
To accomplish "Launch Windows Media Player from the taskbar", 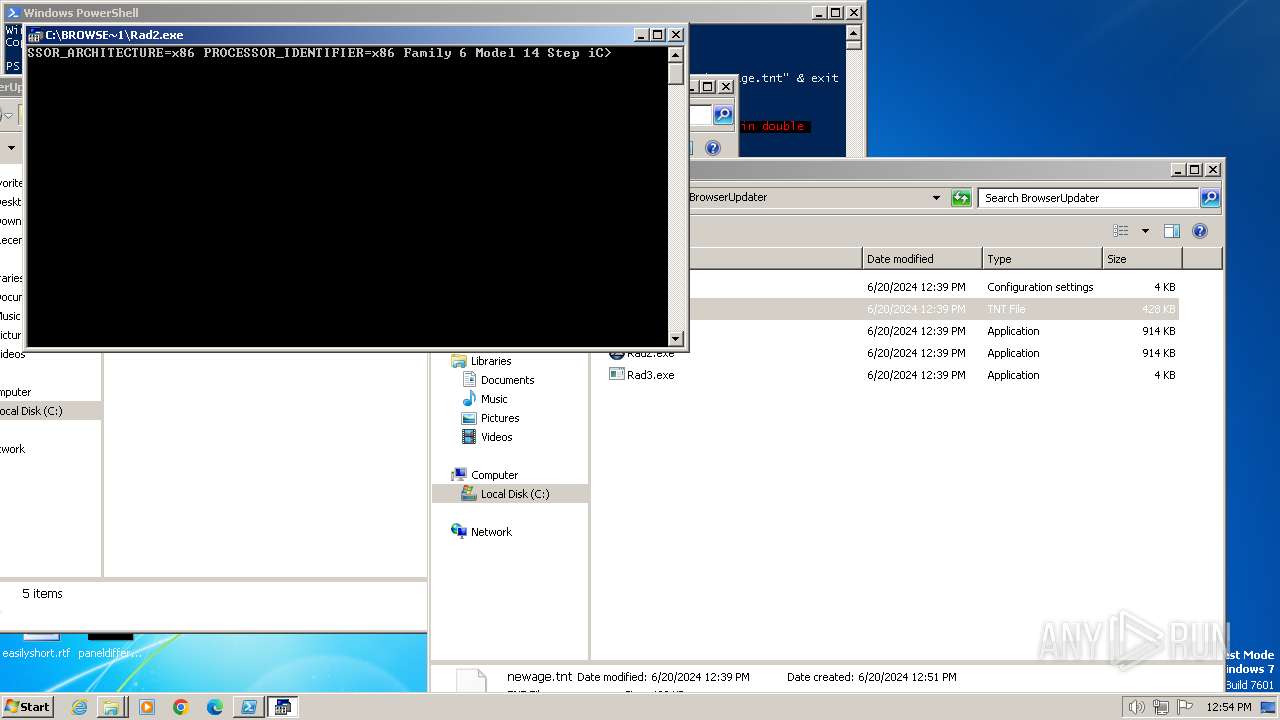I will pyautogui.click(x=147, y=707).
